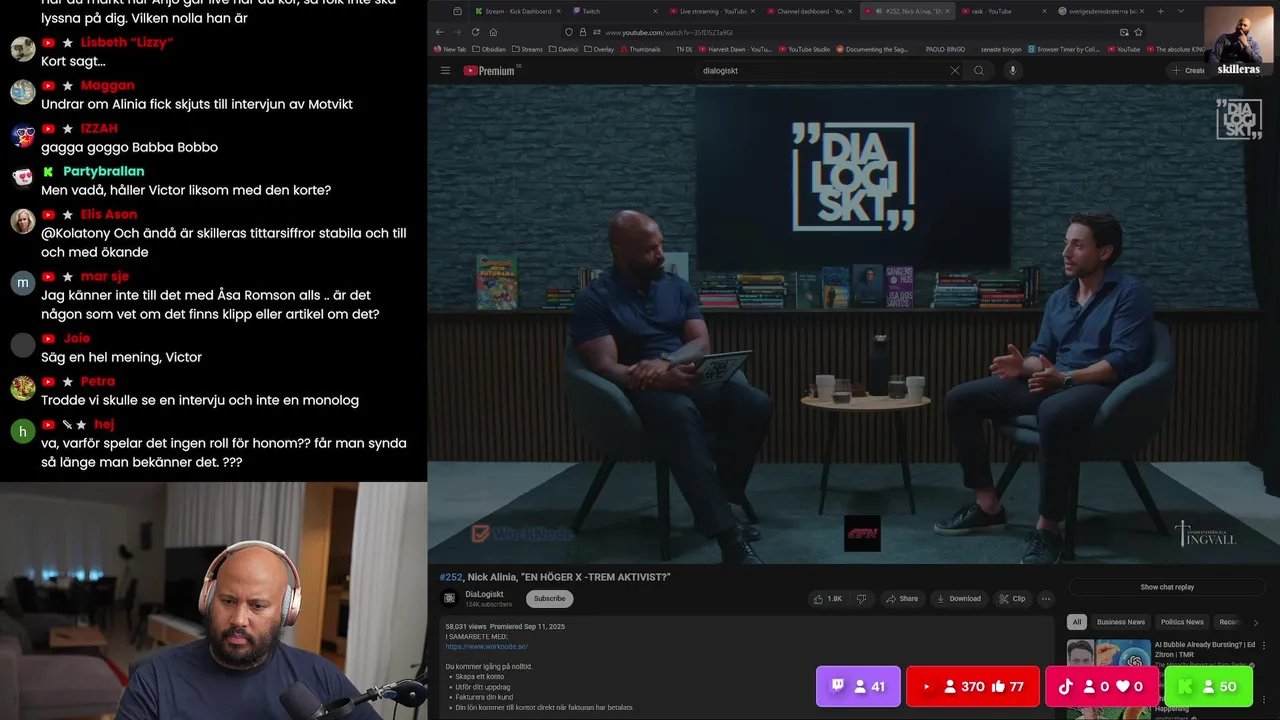Dislike the Nick Alinia video
The image size is (1280, 720).
pos(861,599)
